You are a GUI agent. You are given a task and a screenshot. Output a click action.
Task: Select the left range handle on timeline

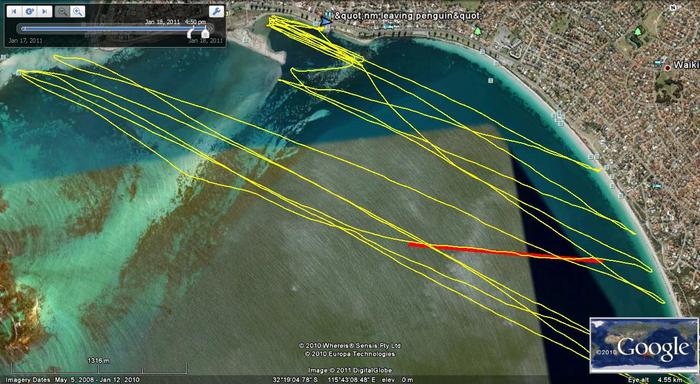click(x=191, y=33)
